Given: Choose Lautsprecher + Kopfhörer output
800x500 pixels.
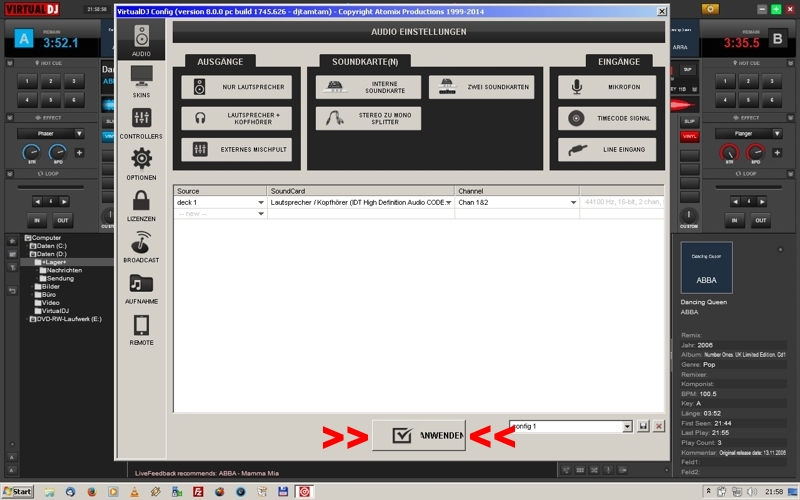Looking at the screenshot, I should 237,118.
